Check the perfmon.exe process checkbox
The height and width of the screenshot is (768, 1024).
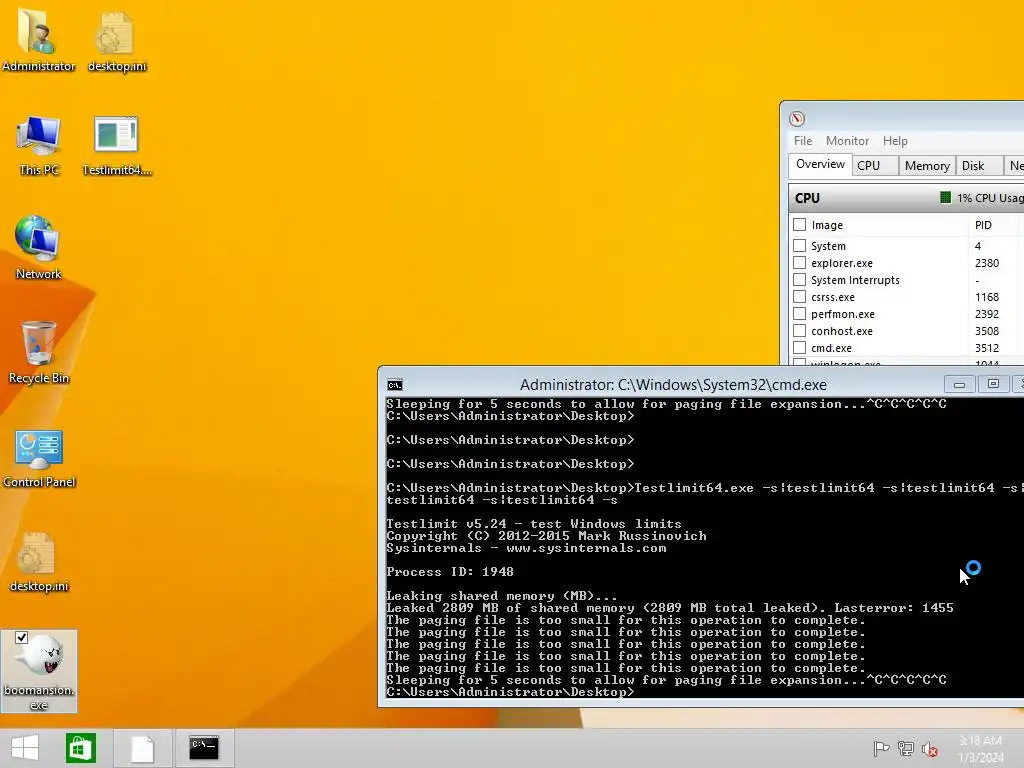pos(799,313)
